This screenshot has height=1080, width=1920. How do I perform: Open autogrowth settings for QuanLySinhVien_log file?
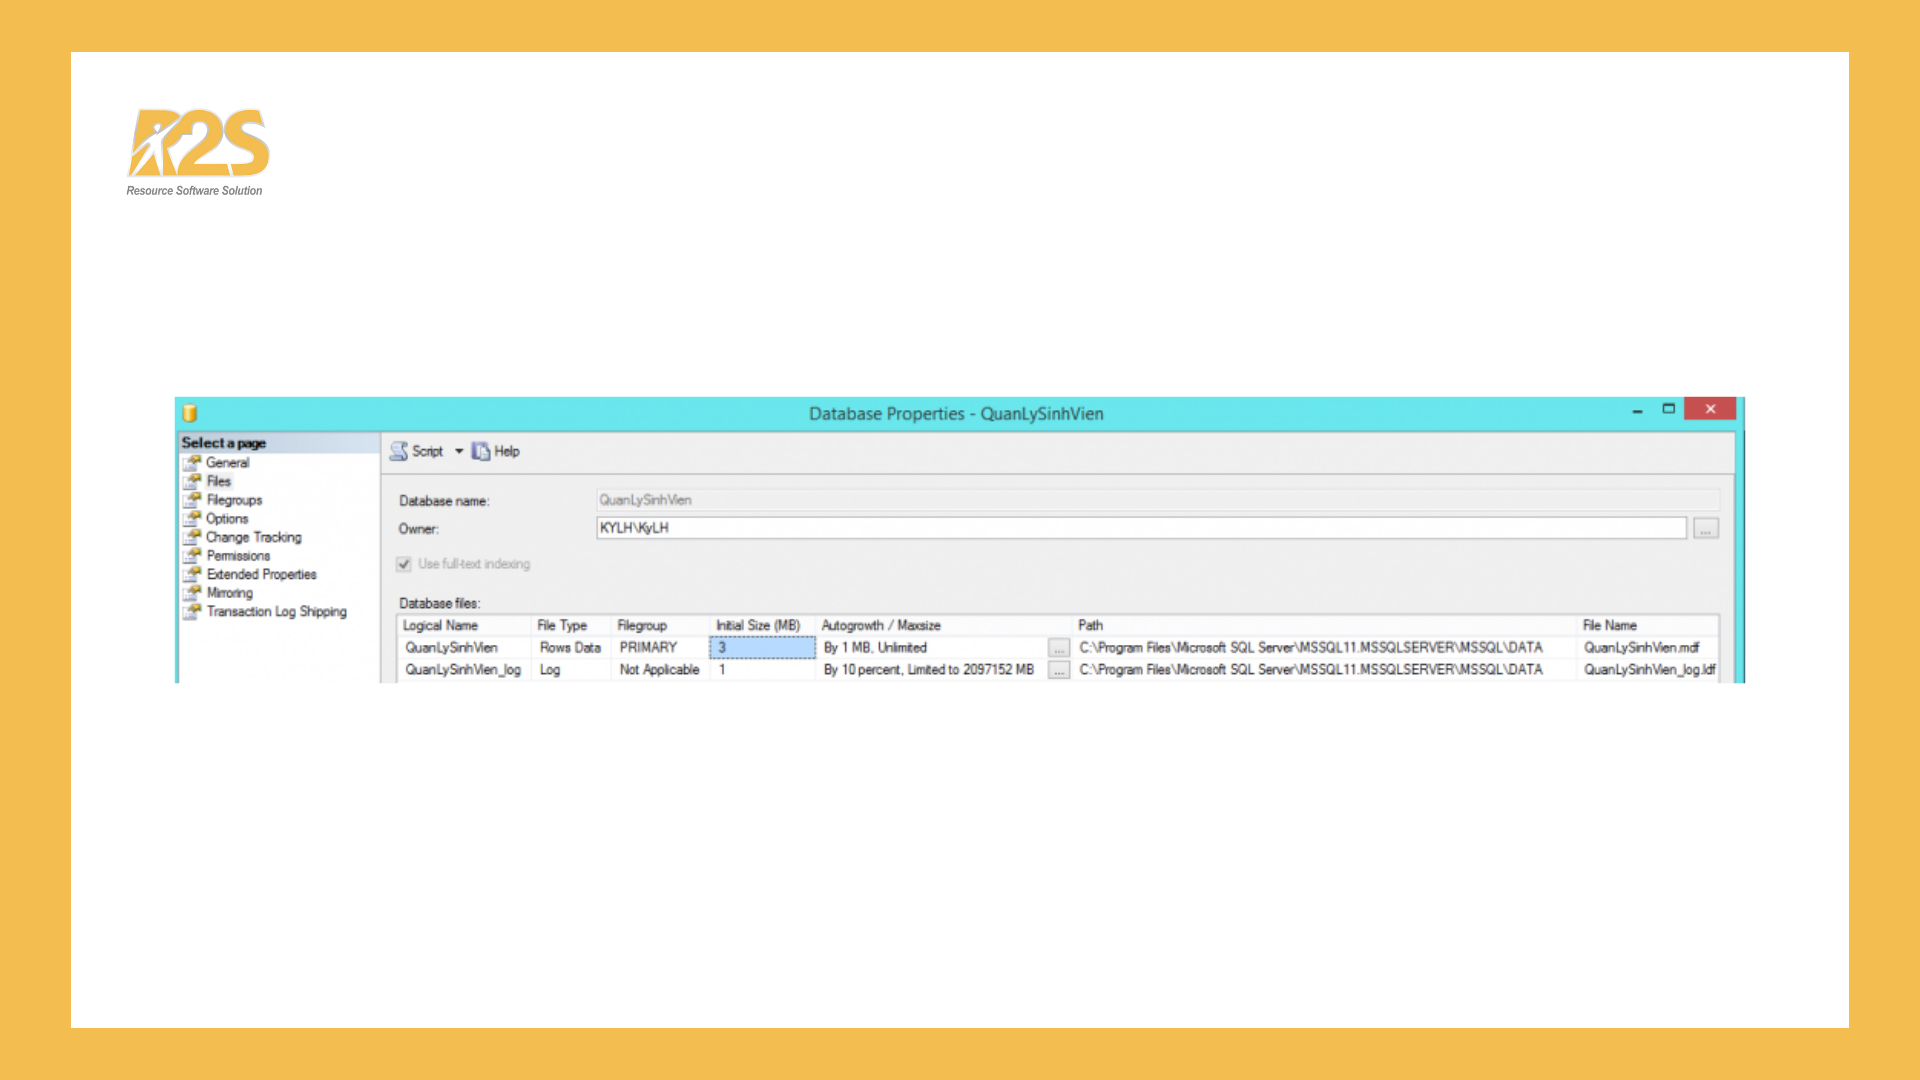pyautogui.click(x=1058, y=670)
